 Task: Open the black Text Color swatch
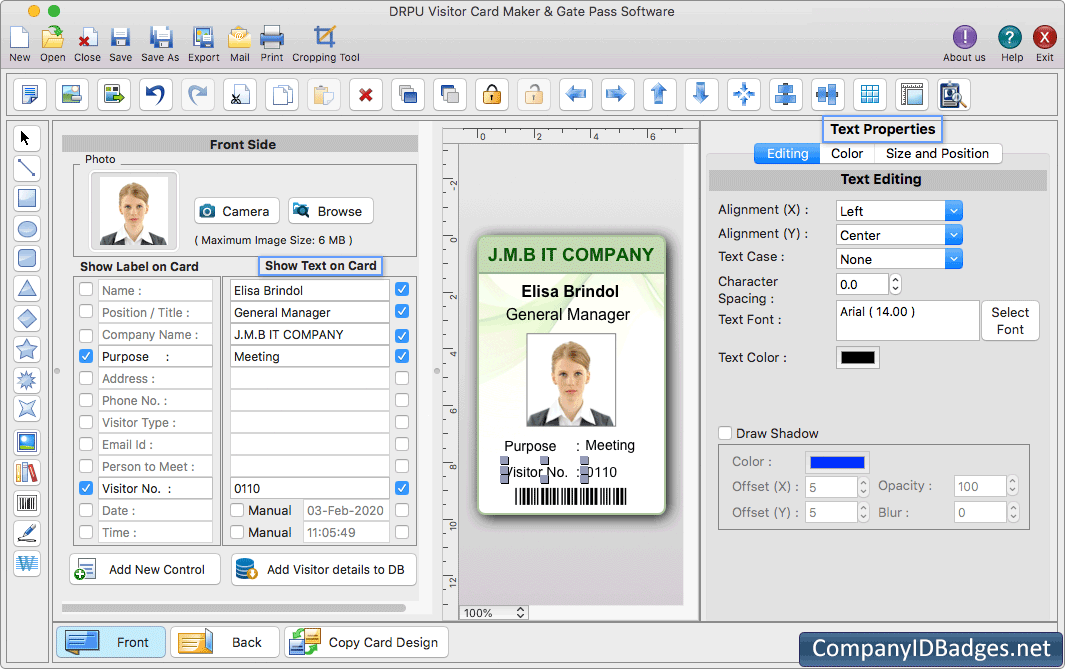pos(858,357)
